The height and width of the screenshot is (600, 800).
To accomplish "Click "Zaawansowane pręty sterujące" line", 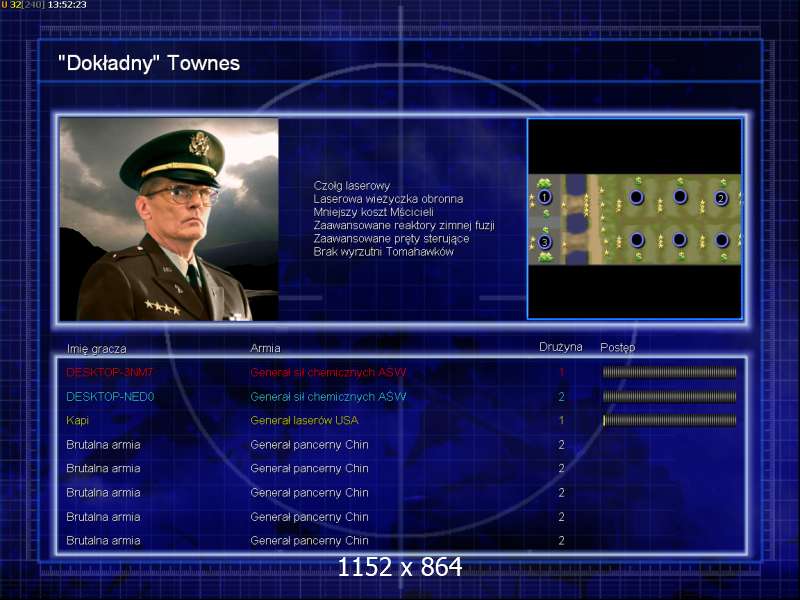I will click(391, 239).
